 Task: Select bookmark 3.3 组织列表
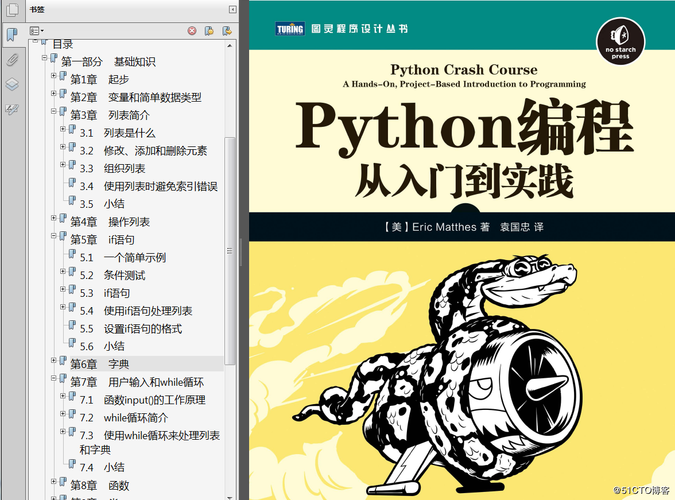(112, 168)
